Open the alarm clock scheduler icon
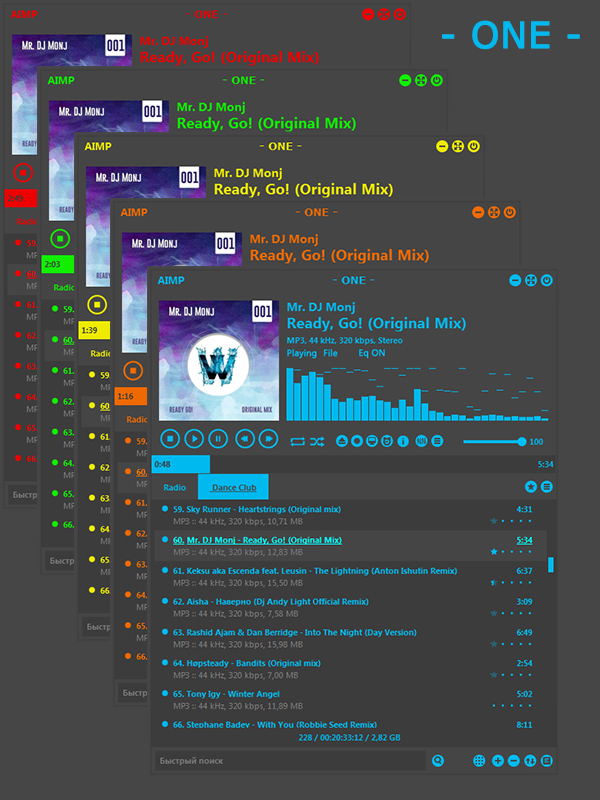 (x=387, y=441)
